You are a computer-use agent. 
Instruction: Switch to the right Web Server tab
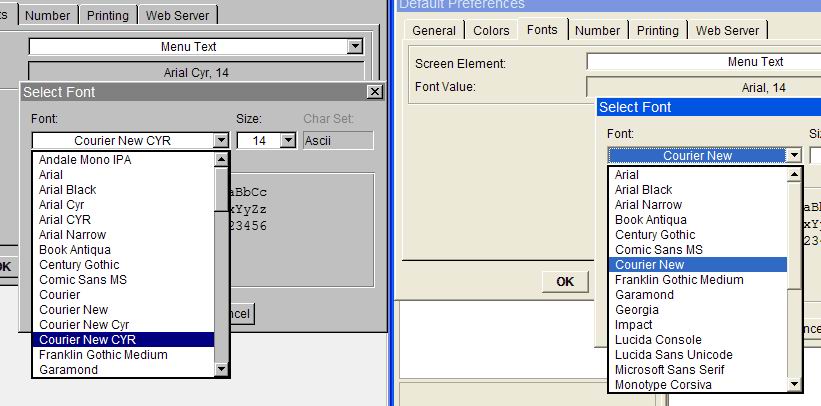click(729, 31)
